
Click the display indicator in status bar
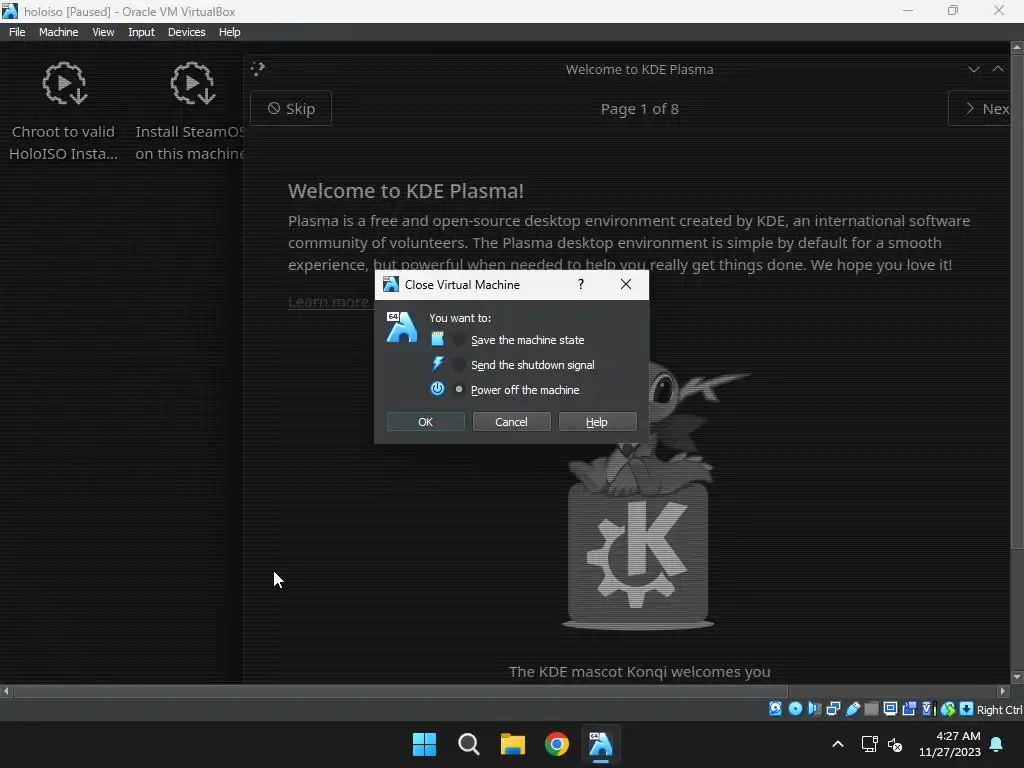[x=890, y=709]
